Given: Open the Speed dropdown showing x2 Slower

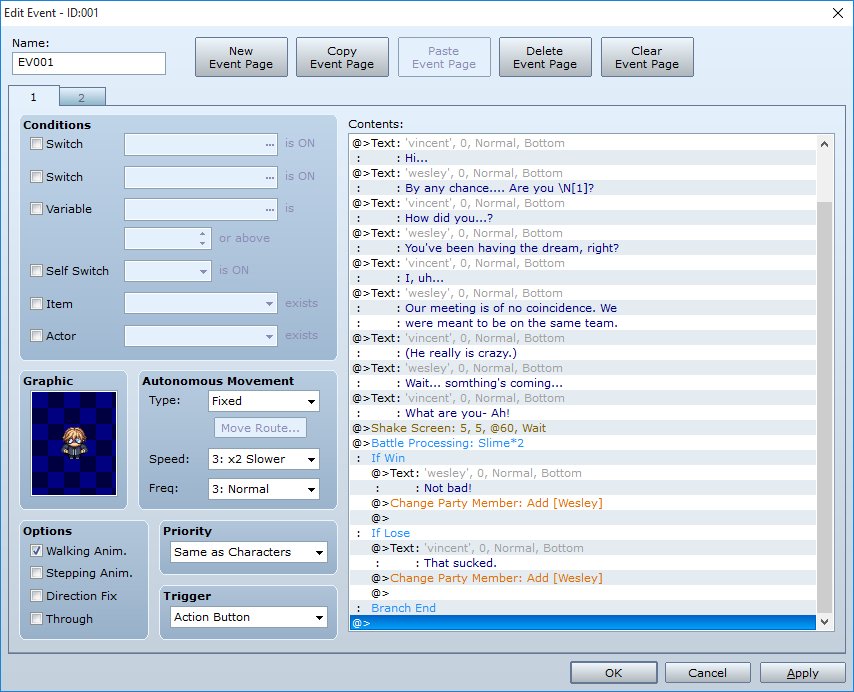Looking at the screenshot, I should pos(264,459).
